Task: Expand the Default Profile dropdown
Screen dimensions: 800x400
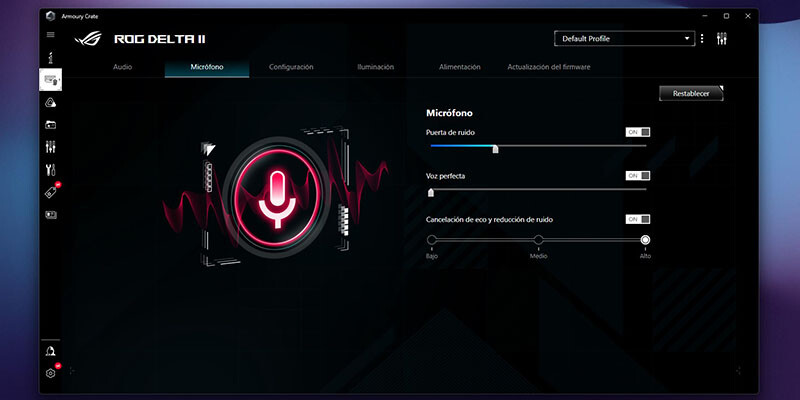Action: 624,39
